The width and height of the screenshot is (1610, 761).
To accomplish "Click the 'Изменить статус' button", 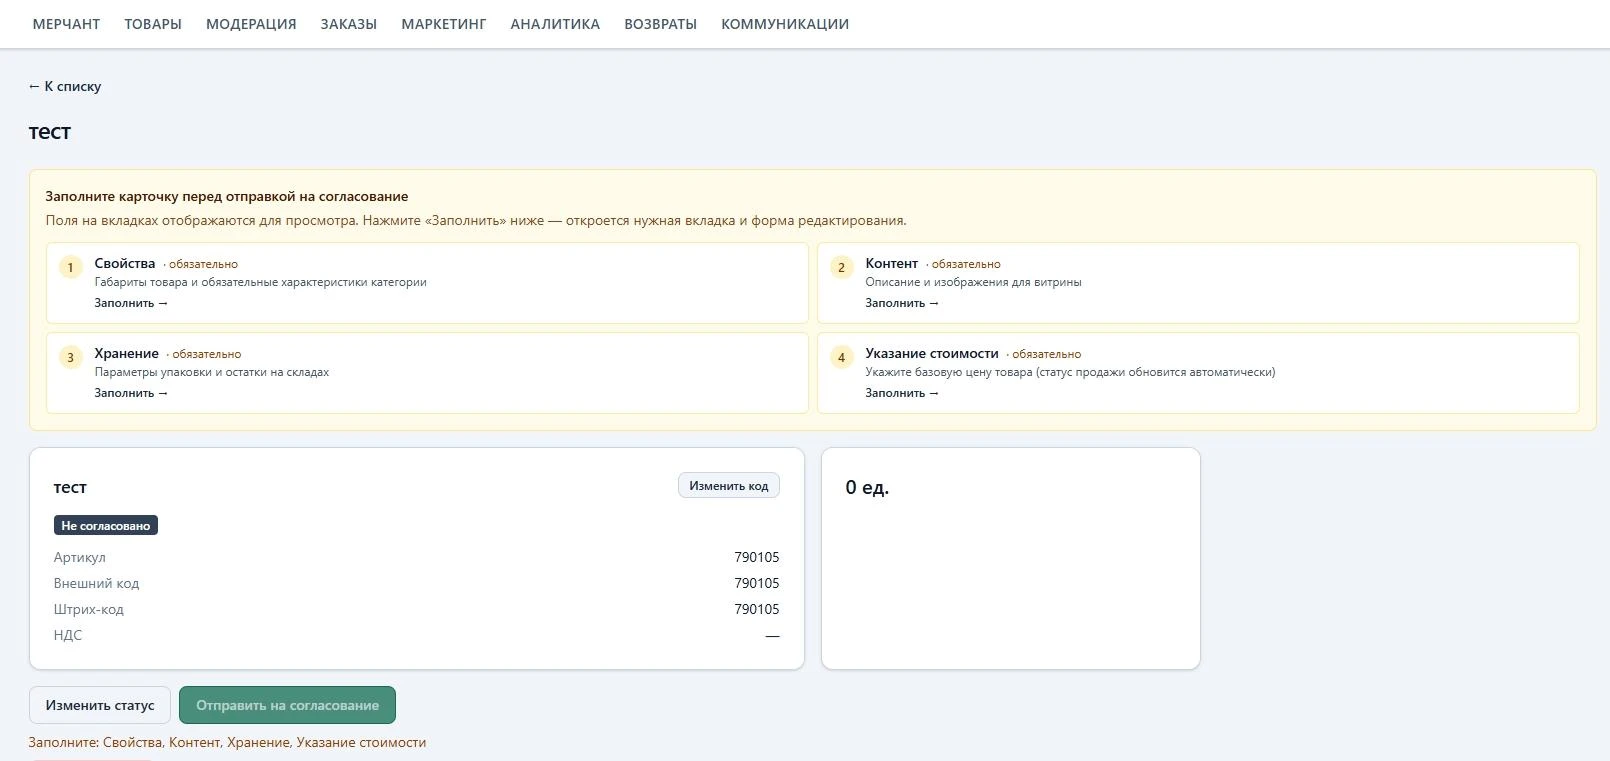I will click(100, 705).
